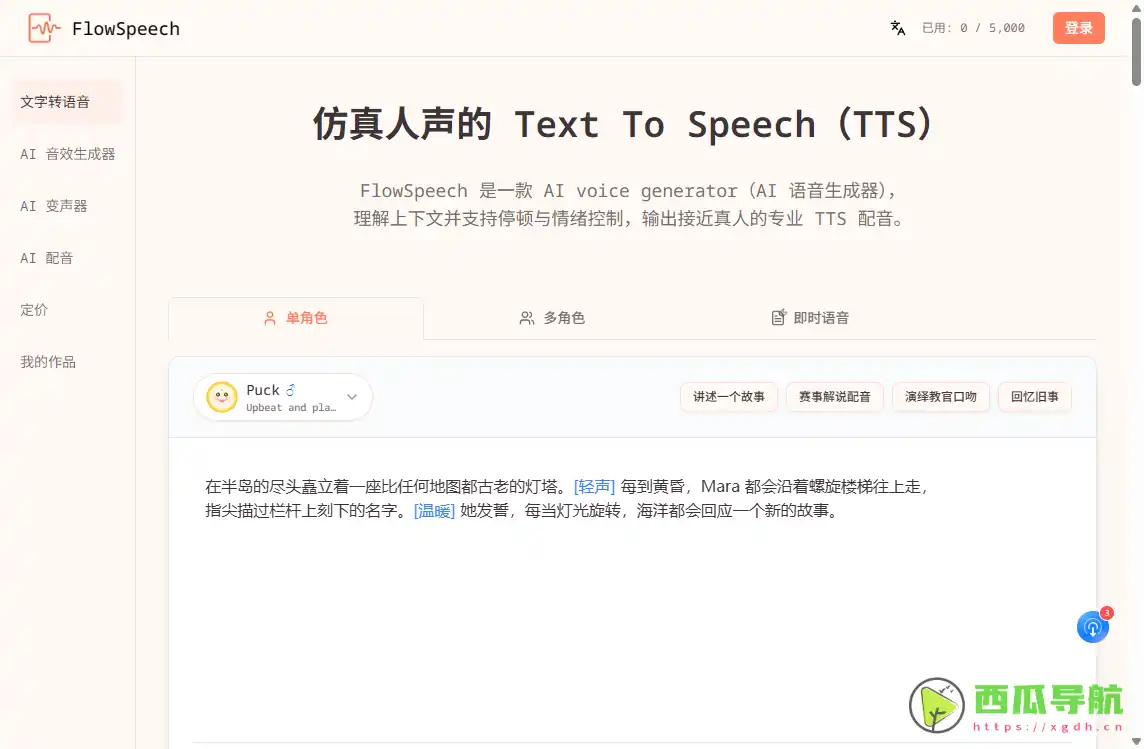Choose the 演绎教官口吻 preset

tap(940, 397)
